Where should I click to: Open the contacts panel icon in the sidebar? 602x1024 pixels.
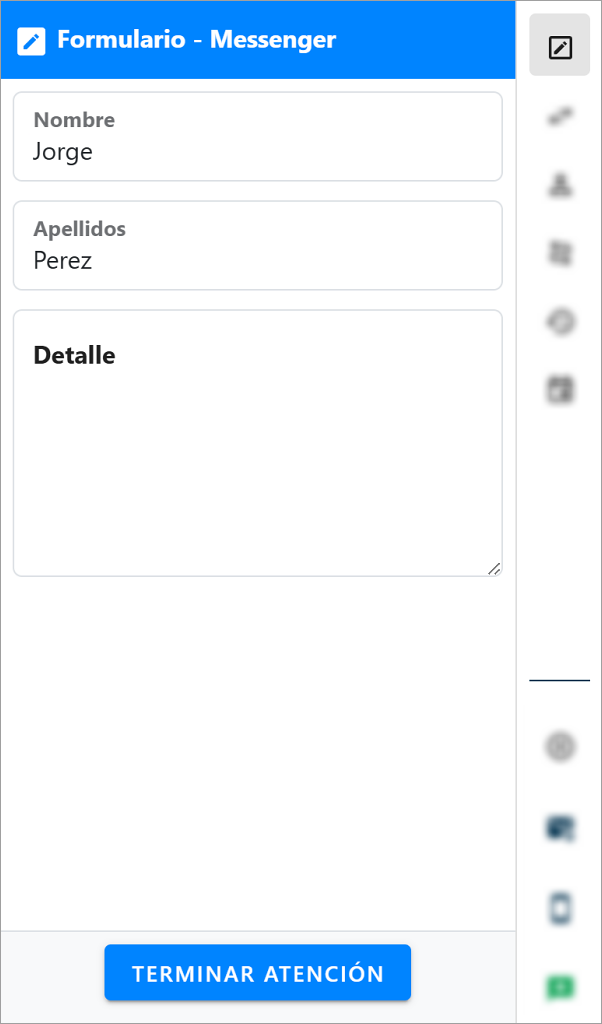pyautogui.click(x=559, y=184)
